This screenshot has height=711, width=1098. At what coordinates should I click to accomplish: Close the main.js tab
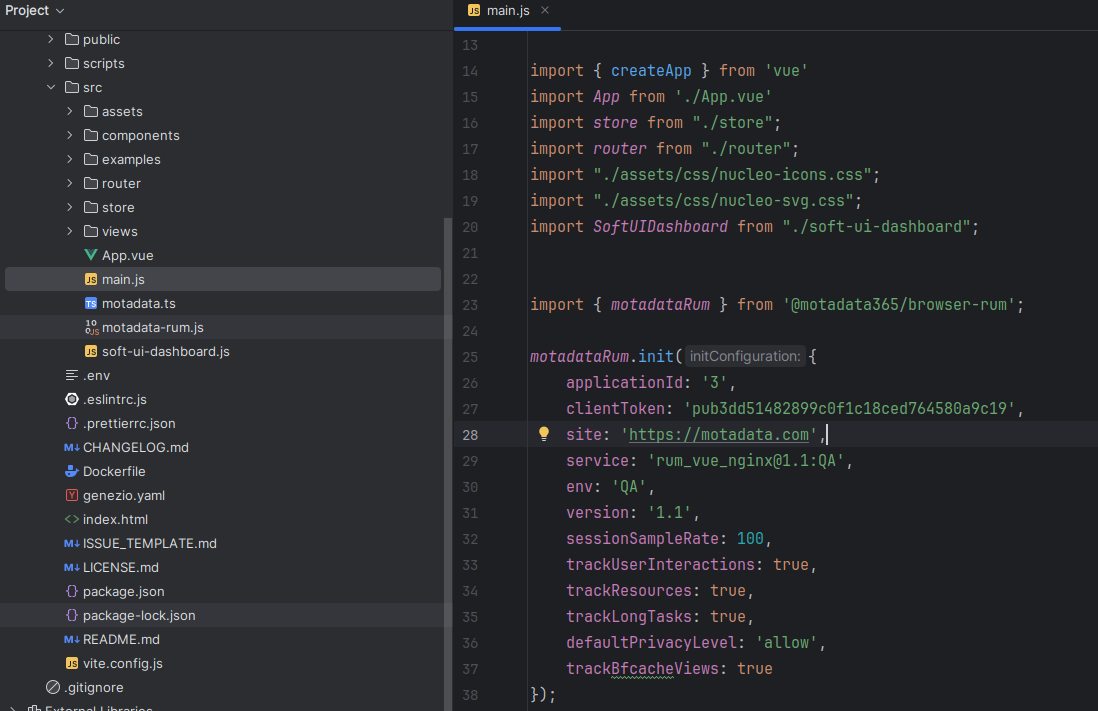click(545, 10)
